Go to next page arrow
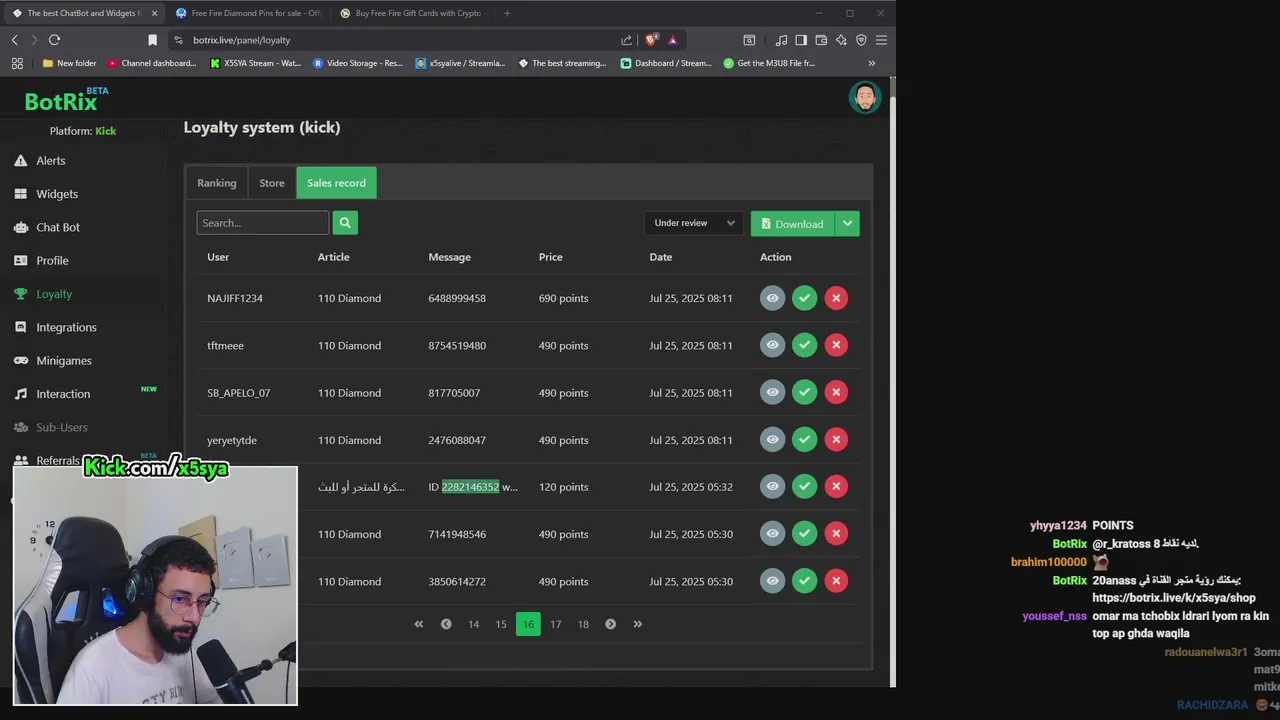Image resolution: width=1280 pixels, height=720 pixels. (610, 624)
